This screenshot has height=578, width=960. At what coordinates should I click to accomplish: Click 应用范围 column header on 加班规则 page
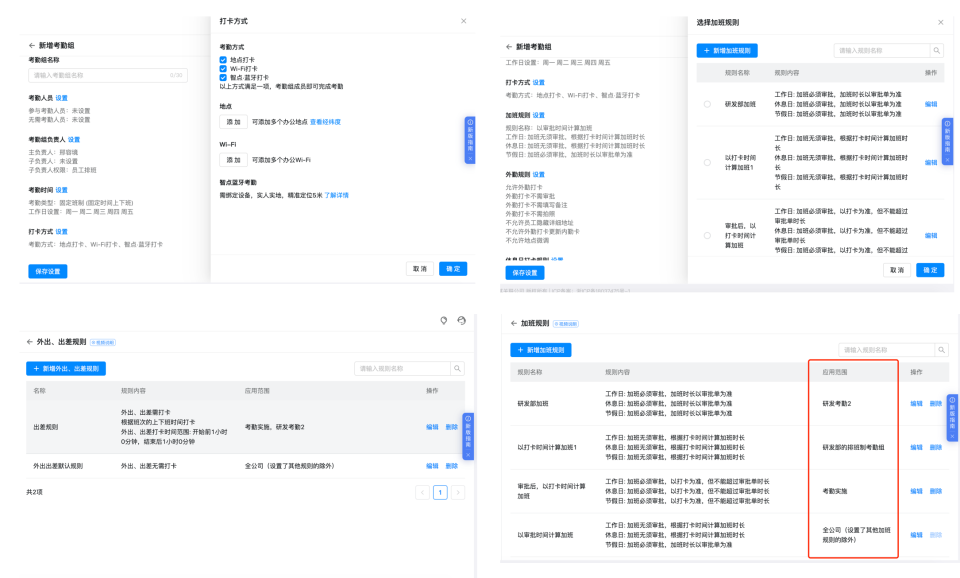[x=834, y=372]
